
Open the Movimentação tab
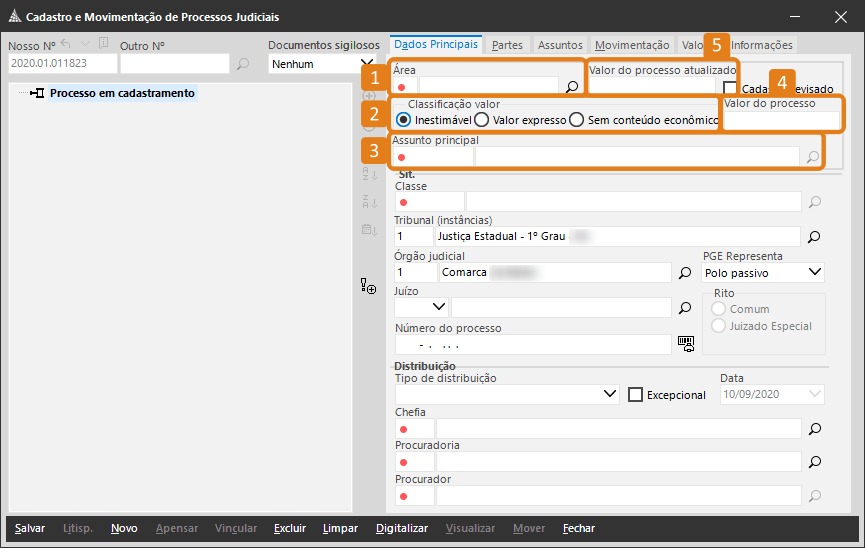point(632,45)
